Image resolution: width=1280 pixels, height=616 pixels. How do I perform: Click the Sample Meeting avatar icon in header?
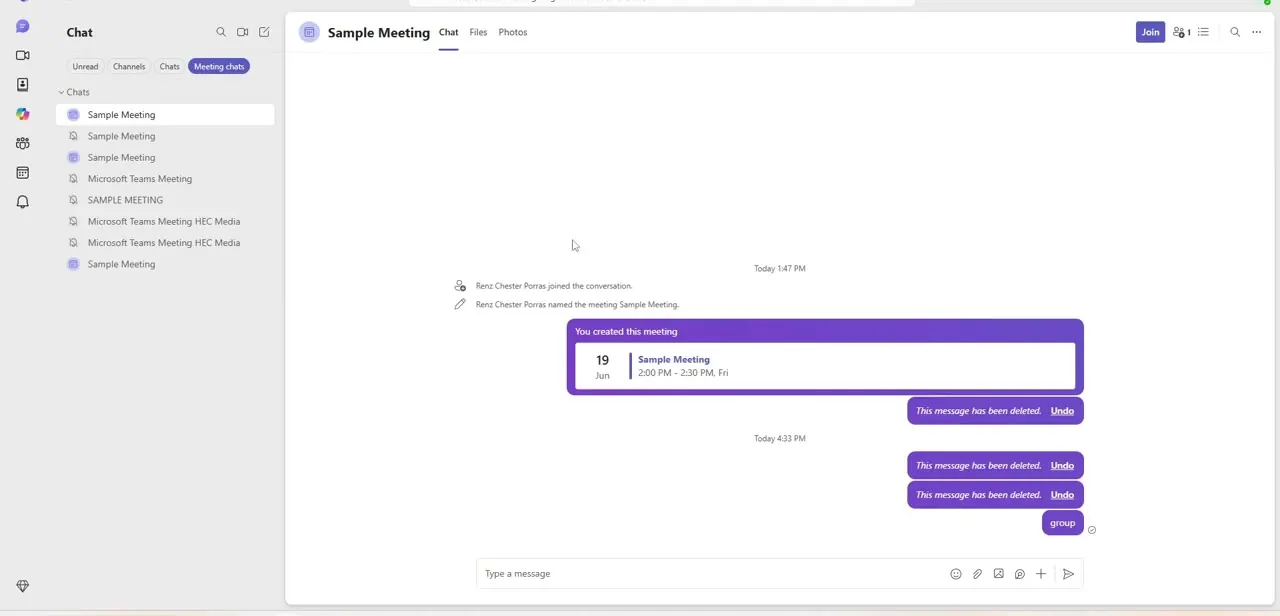pyautogui.click(x=309, y=32)
